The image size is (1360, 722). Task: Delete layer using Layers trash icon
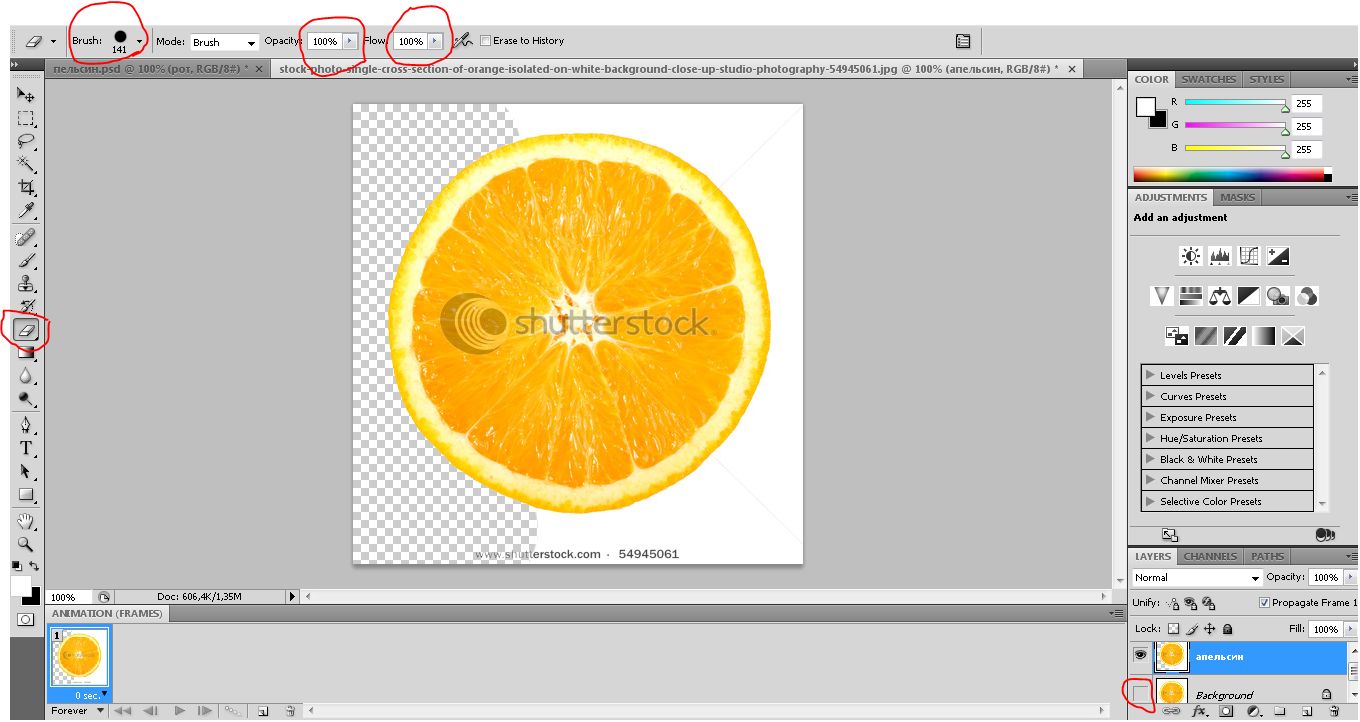coord(1333,712)
